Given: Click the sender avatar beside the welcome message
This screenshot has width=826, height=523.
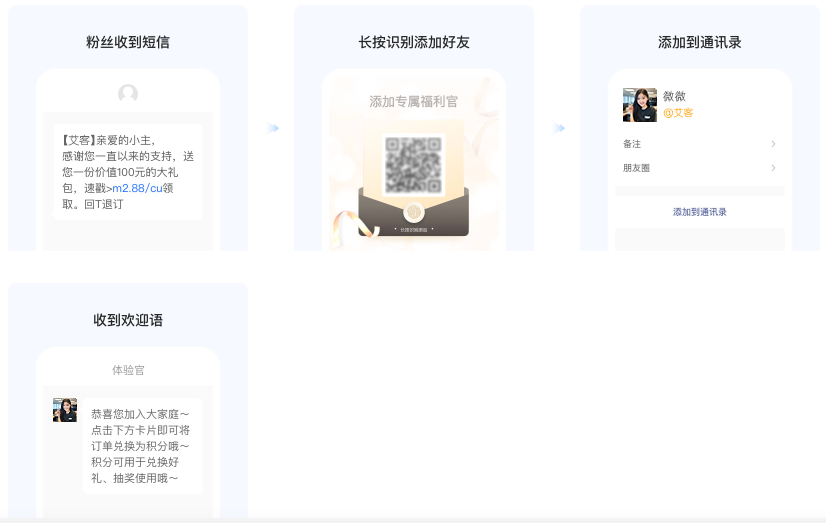Looking at the screenshot, I should (65, 410).
